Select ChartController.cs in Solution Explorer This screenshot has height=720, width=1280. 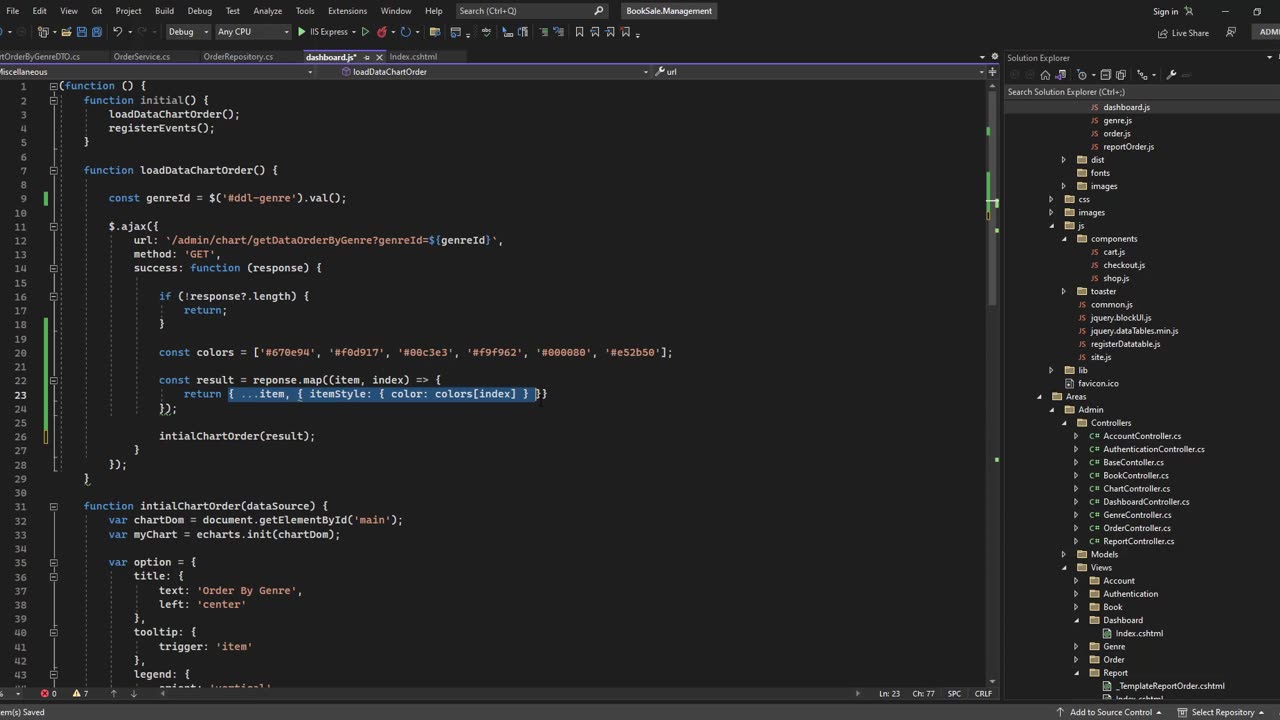coord(1136,489)
